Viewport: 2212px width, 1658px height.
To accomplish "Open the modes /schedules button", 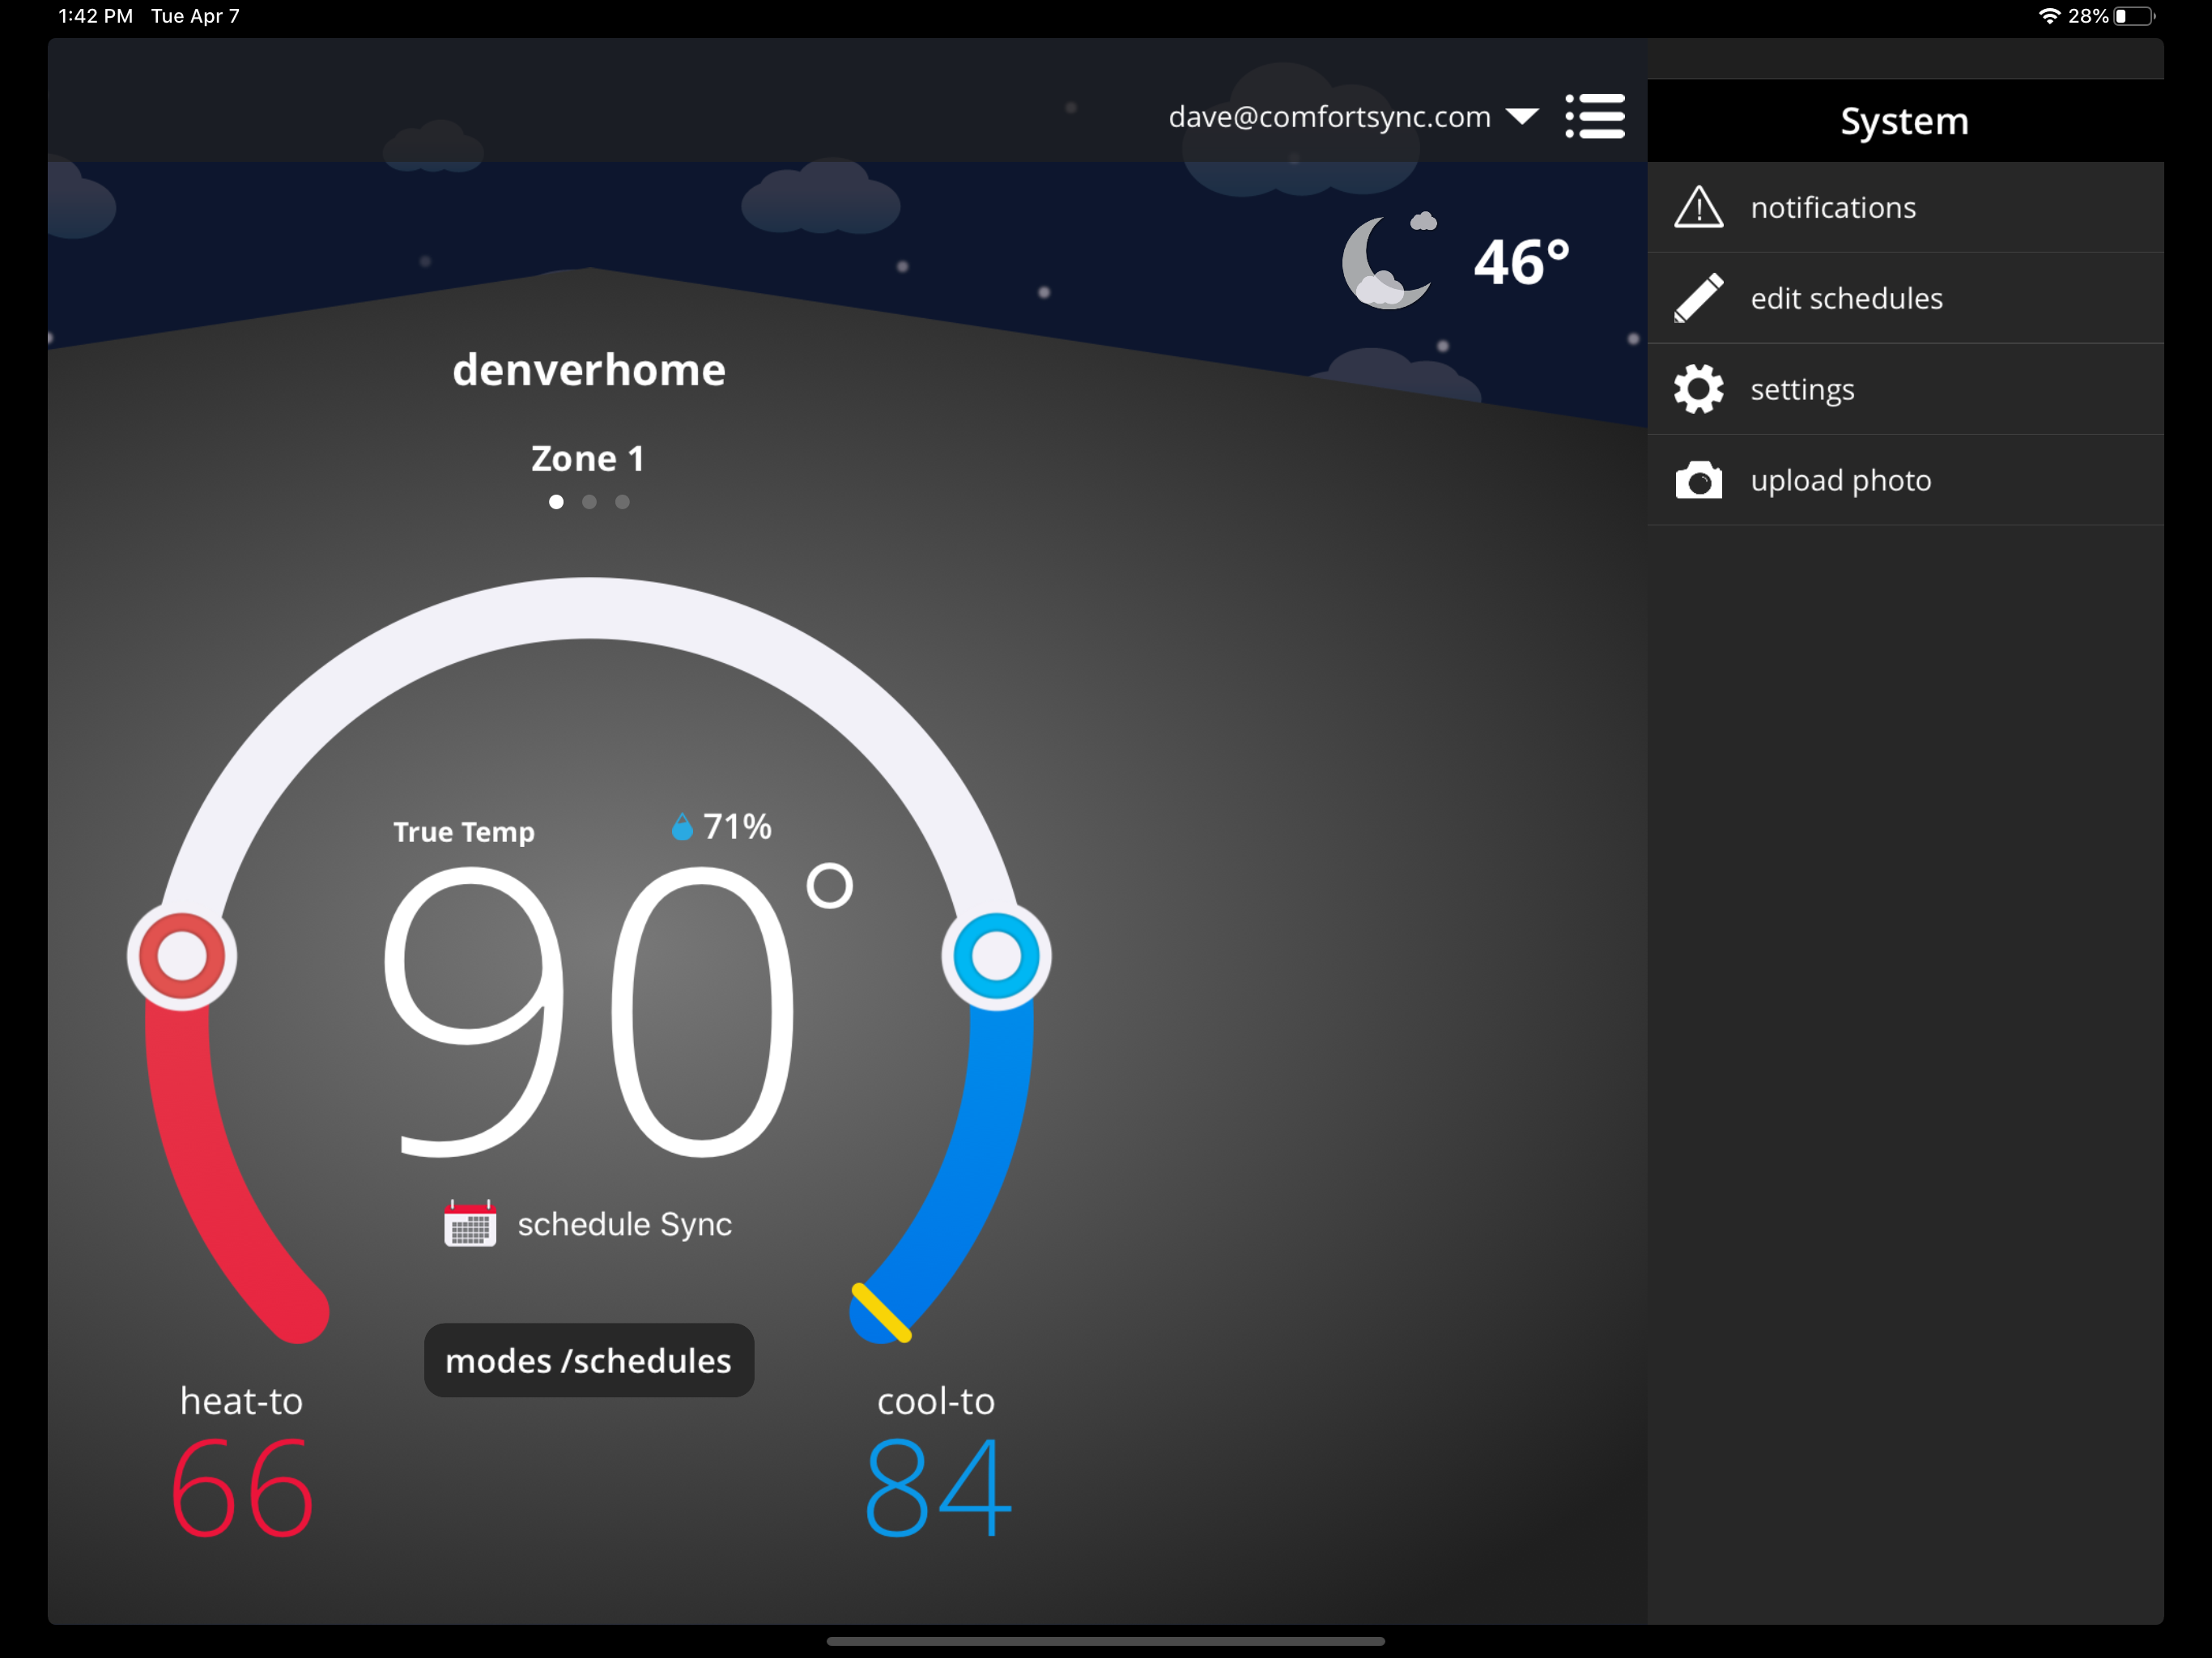I will (589, 1360).
